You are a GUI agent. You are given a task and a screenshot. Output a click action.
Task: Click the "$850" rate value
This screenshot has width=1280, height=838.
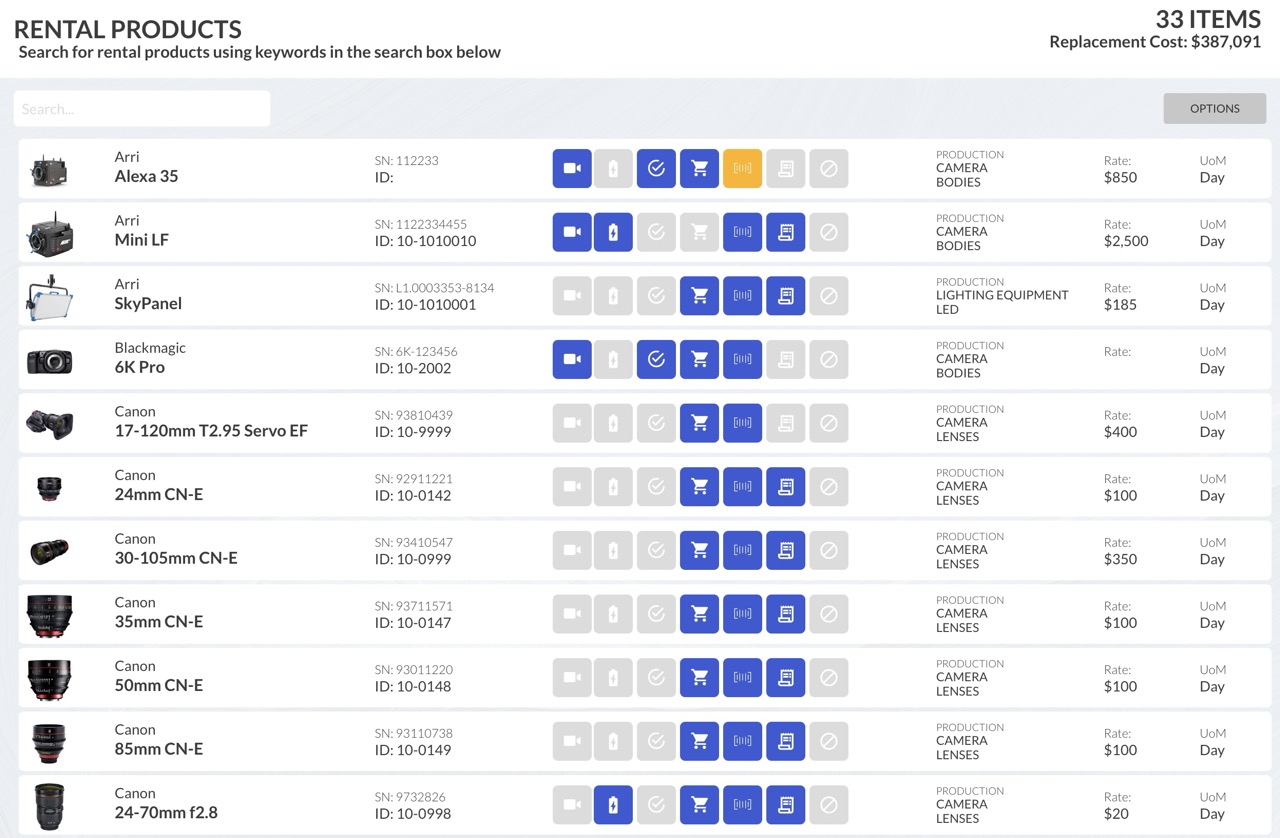[1120, 177]
